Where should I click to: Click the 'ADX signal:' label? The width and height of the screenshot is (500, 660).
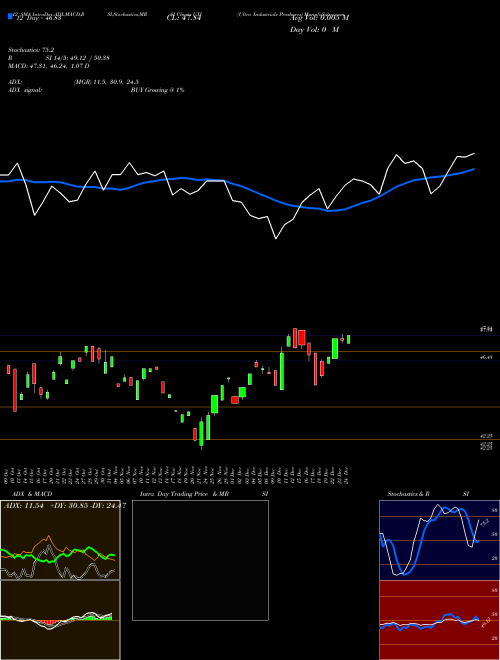point(25,90)
